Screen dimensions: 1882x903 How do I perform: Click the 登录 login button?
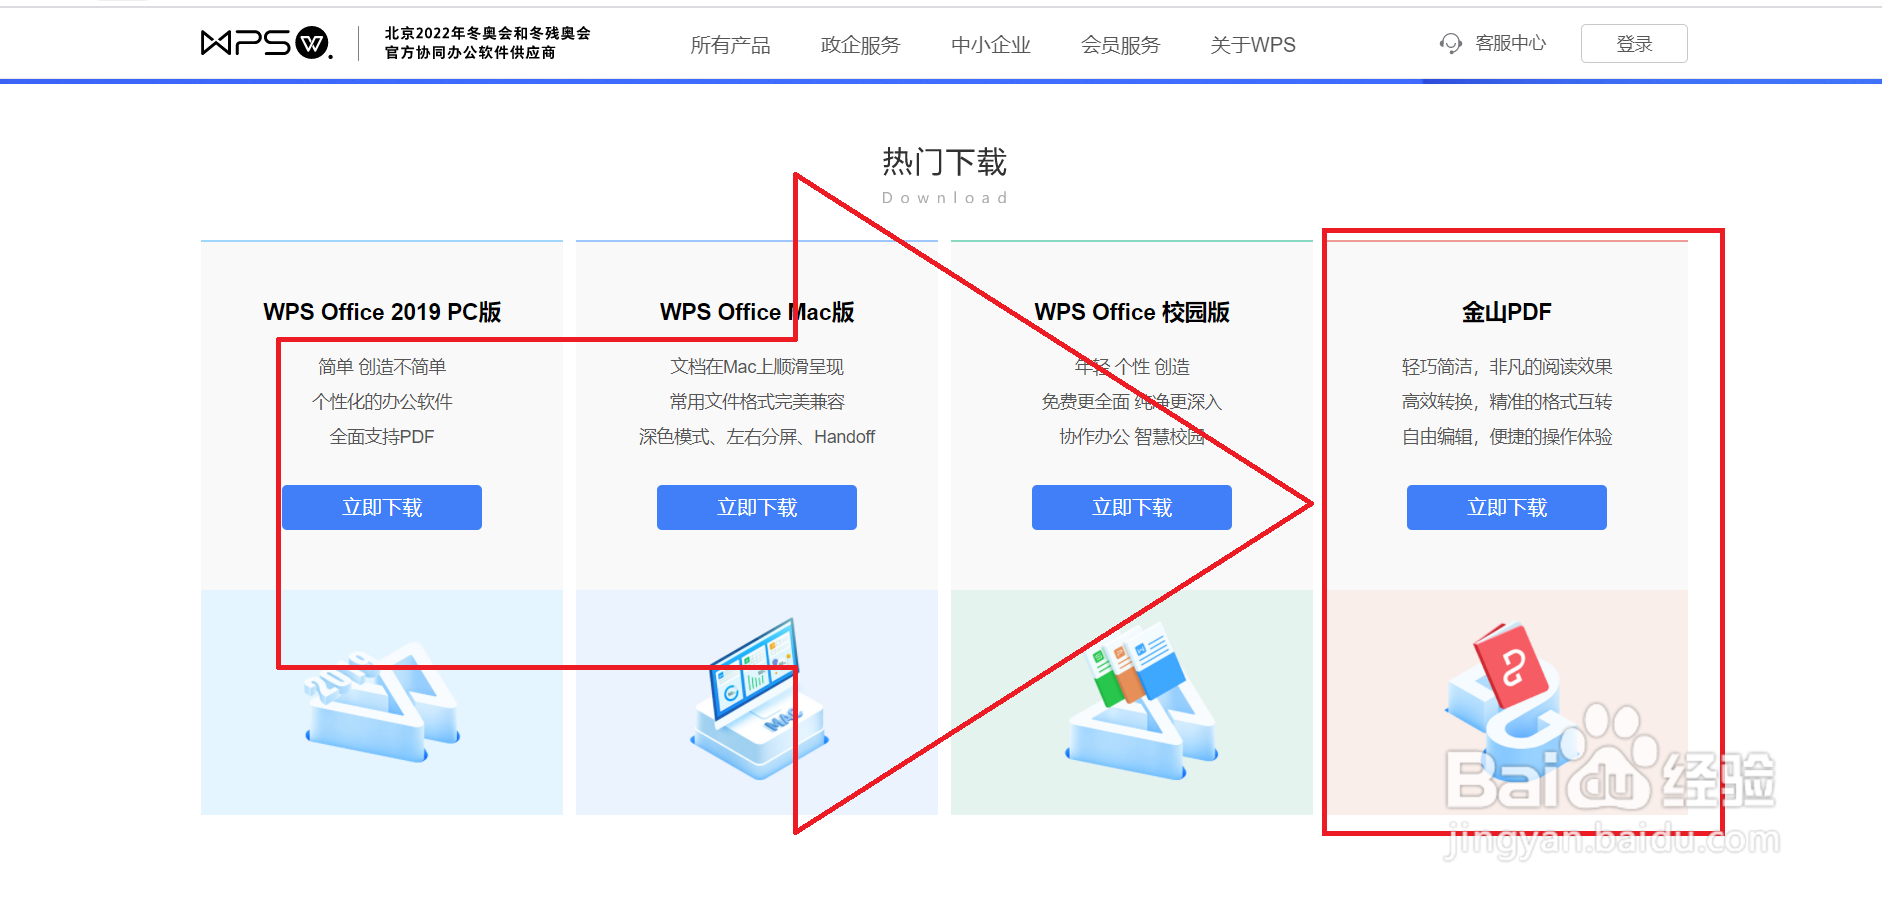click(1633, 43)
